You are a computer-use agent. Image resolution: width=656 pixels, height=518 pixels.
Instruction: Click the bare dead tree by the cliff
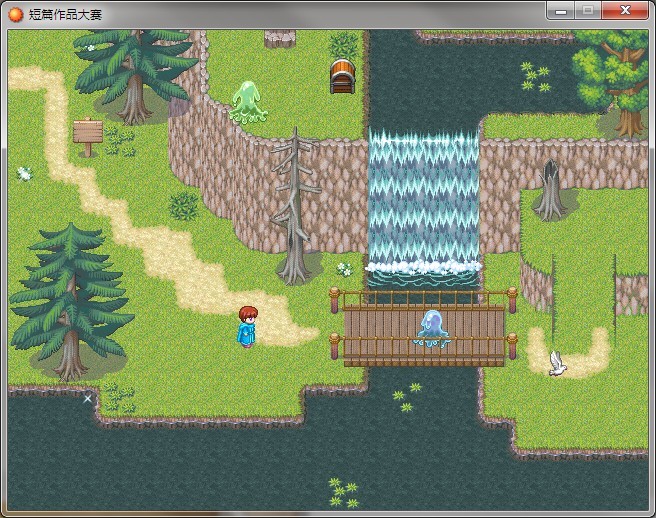[295, 206]
